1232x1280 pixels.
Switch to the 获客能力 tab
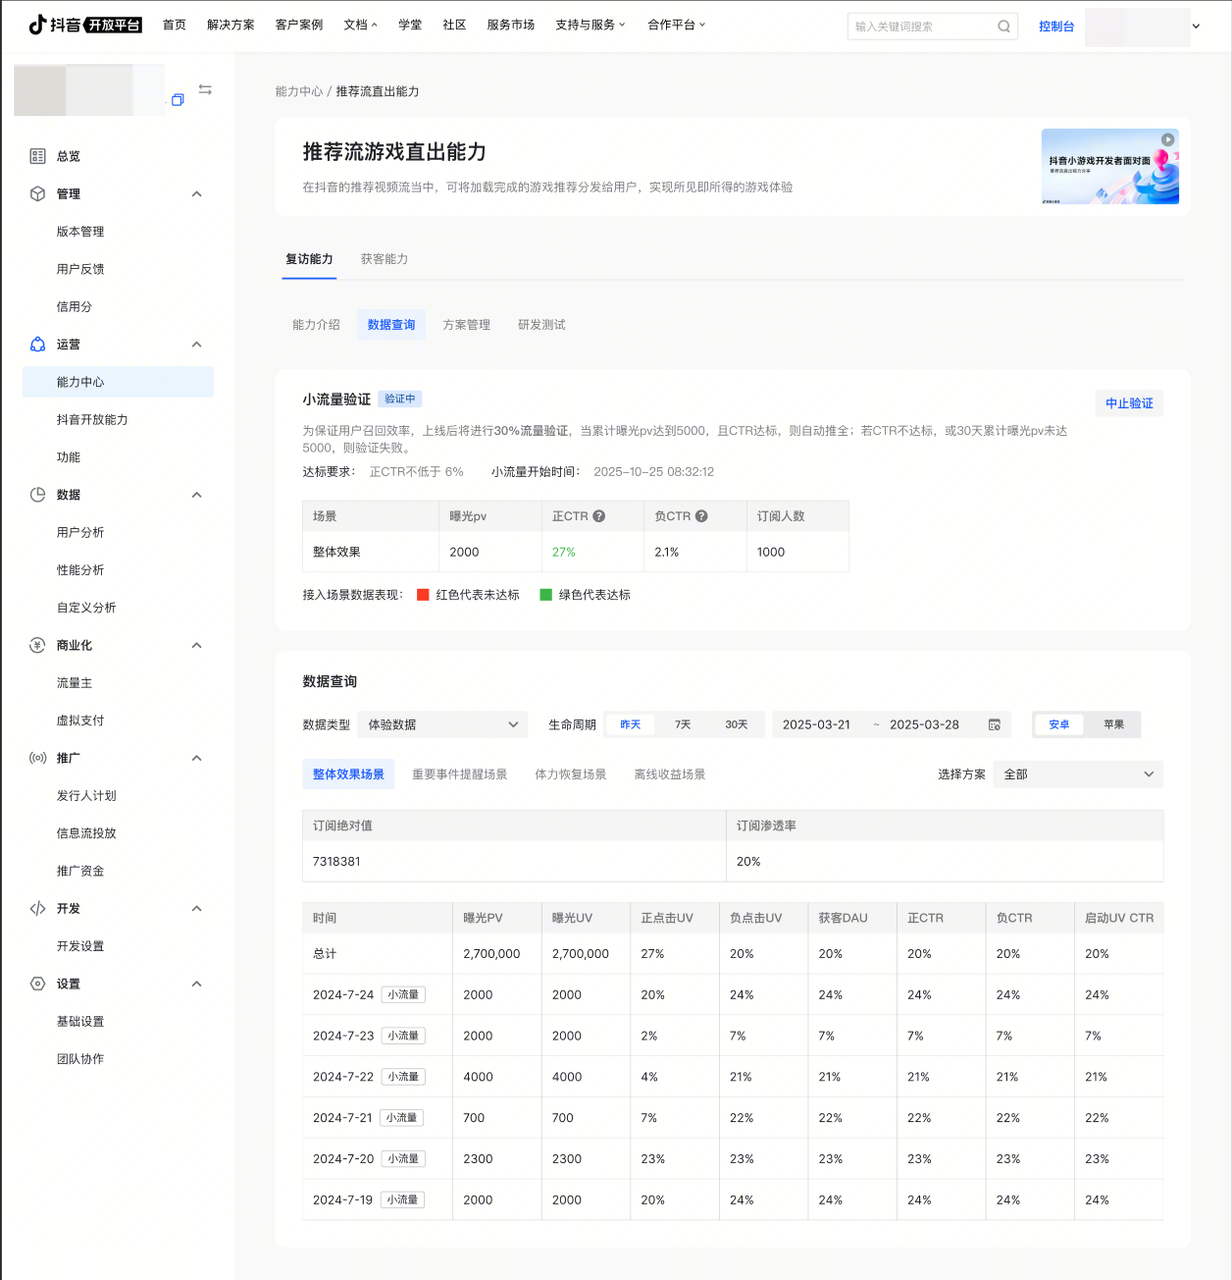384,259
